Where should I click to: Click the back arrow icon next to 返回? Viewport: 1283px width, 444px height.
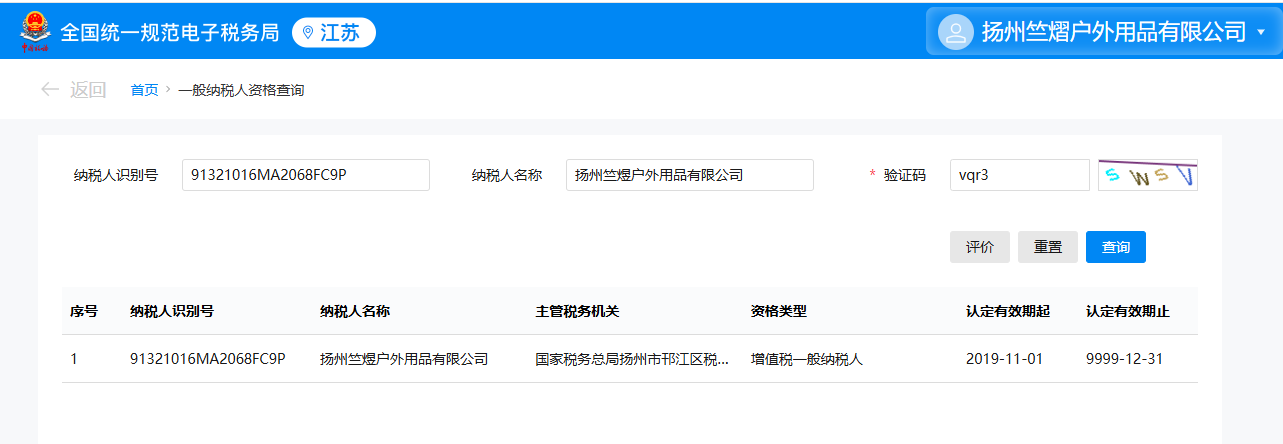pyautogui.click(x=49, y=90)
